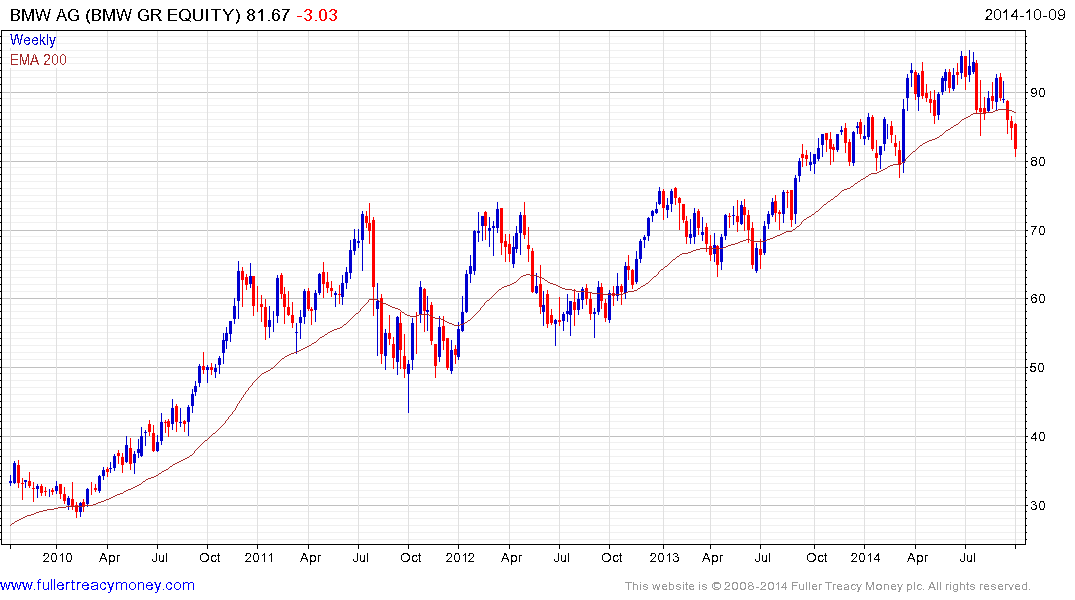The width and height of the screenshot is (1075, 600).
Task: Click the copyright notice Fuller Treacy Money plc
Action: tap(828, 586)
